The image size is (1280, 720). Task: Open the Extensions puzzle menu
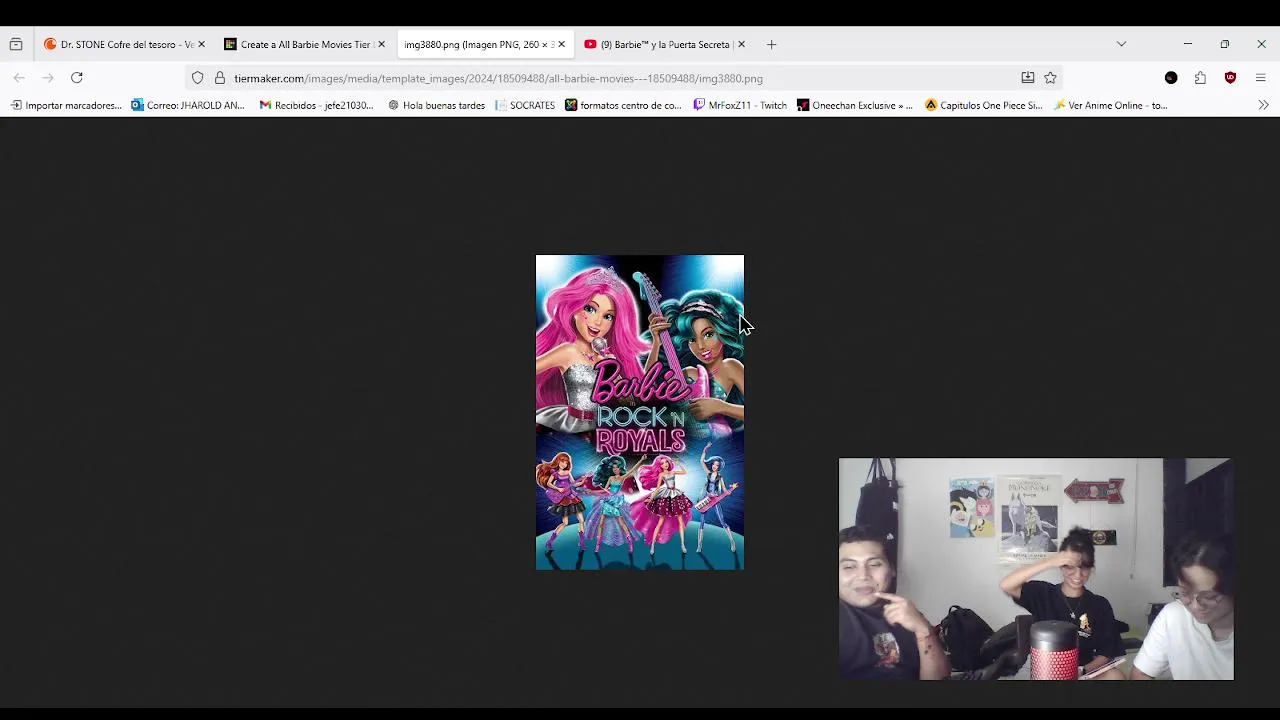(1200, 78)
